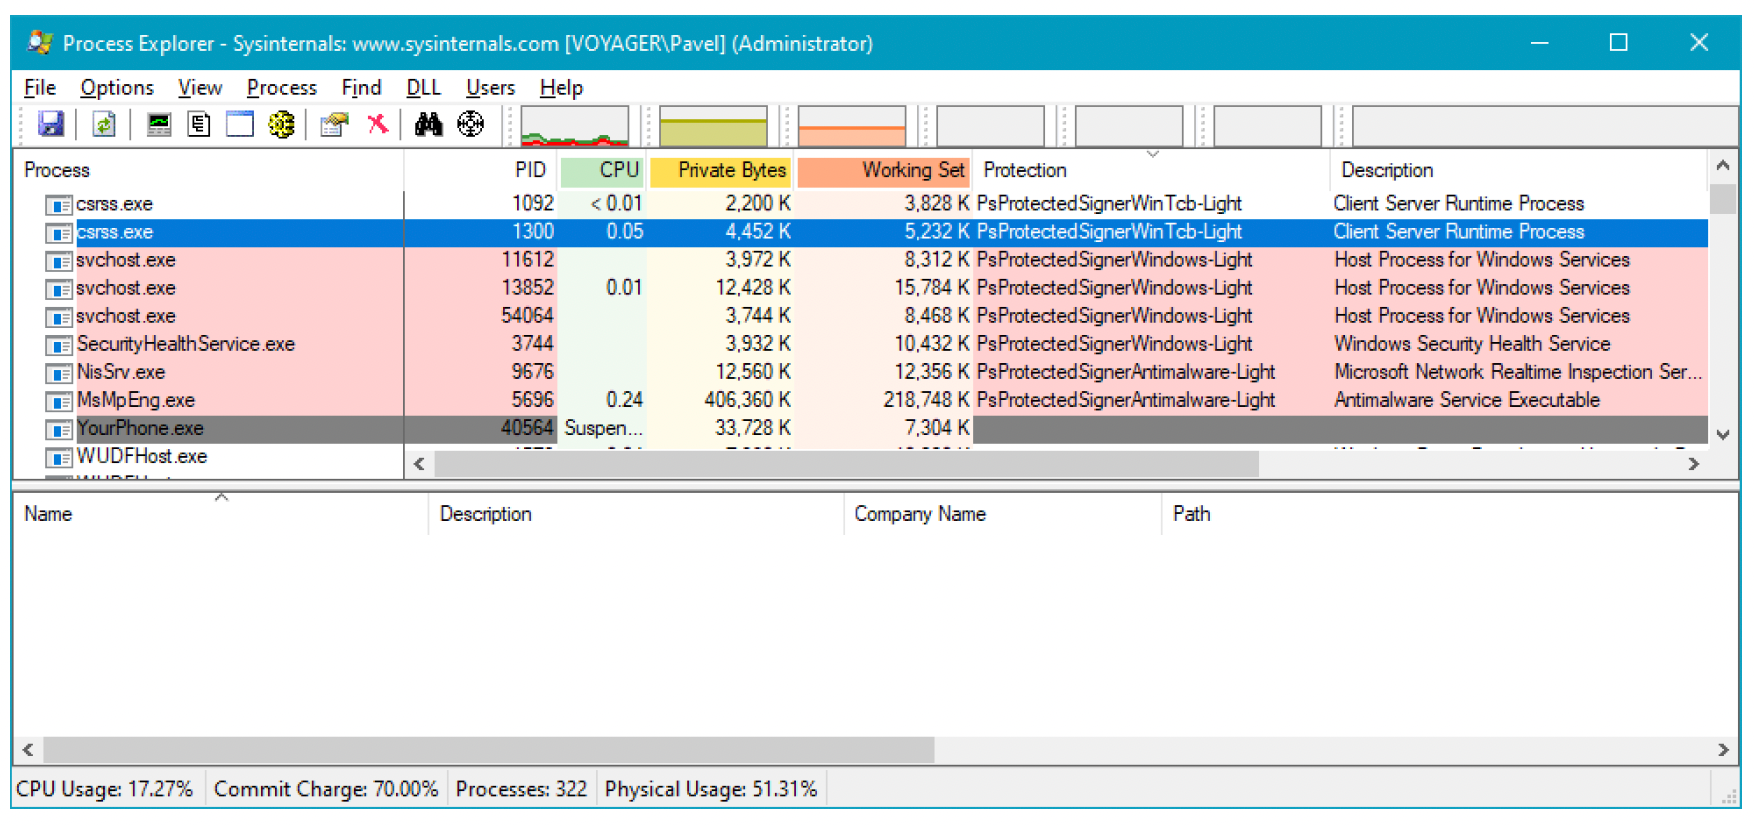Click the process list vertical scrollbar down arrow
1754x826 pixels.
[1722, 435]
